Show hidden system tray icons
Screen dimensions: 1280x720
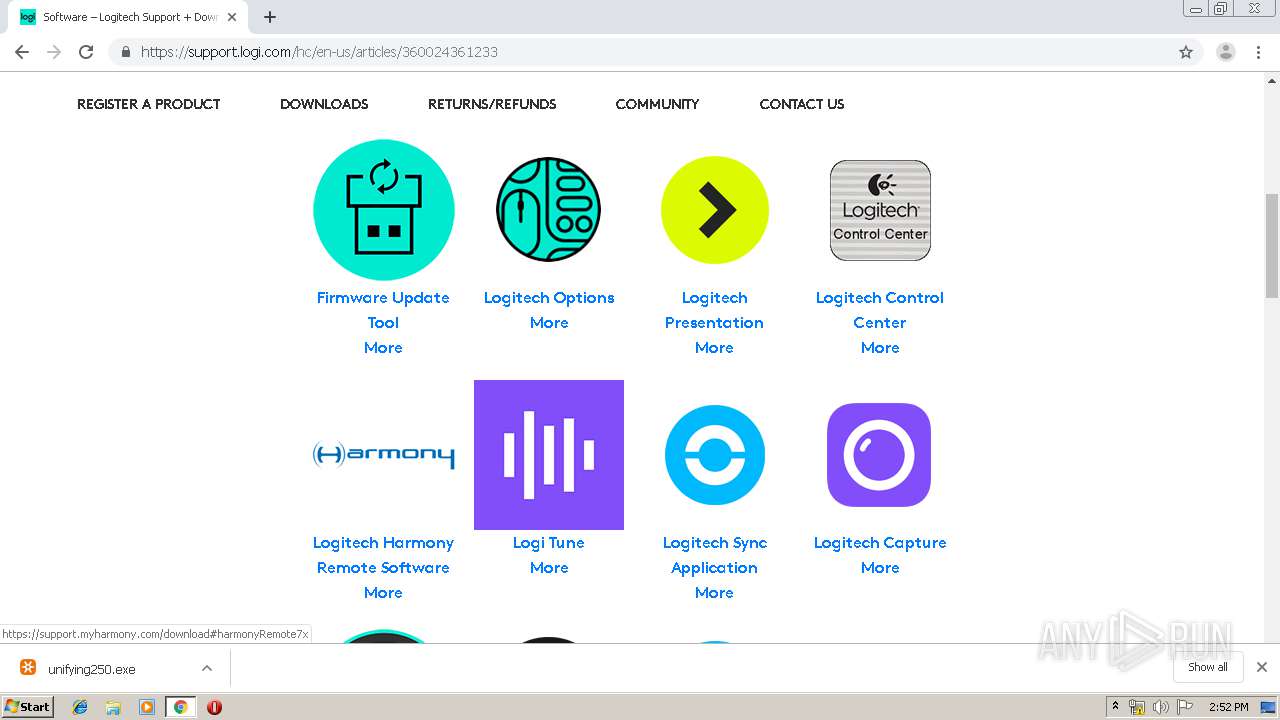coord(1116,707)
